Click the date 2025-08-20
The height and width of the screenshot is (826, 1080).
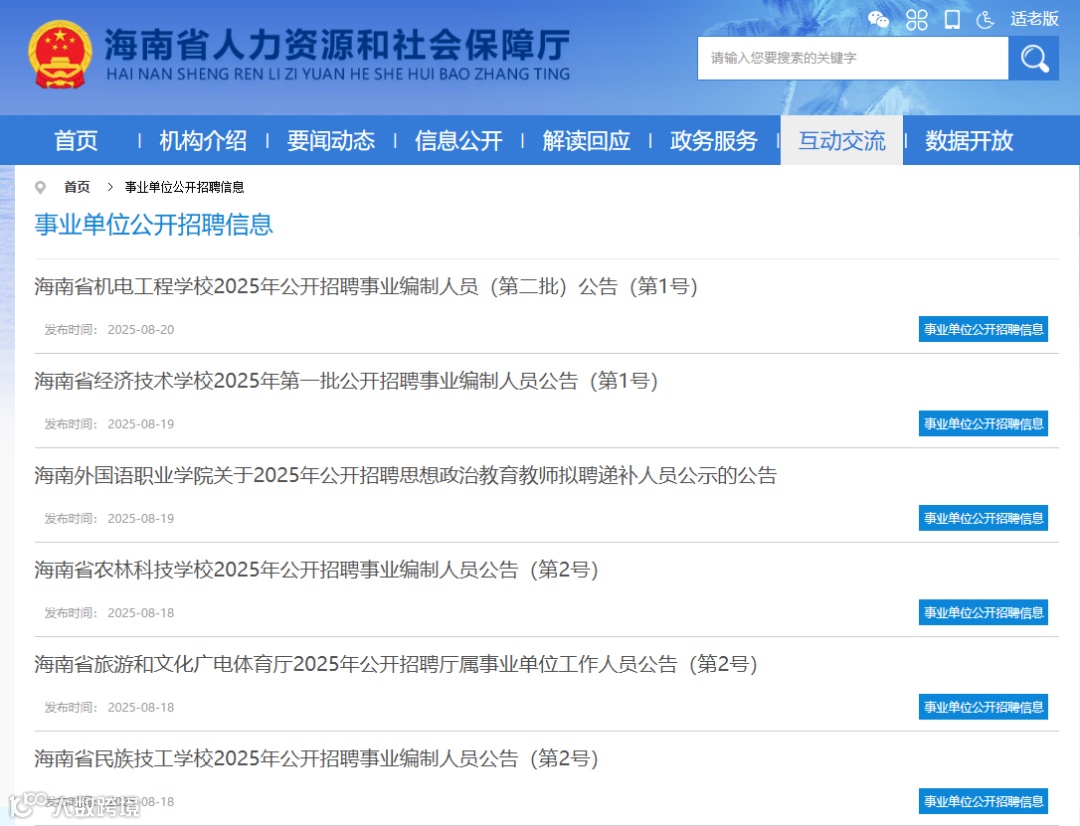coord(141,329)
